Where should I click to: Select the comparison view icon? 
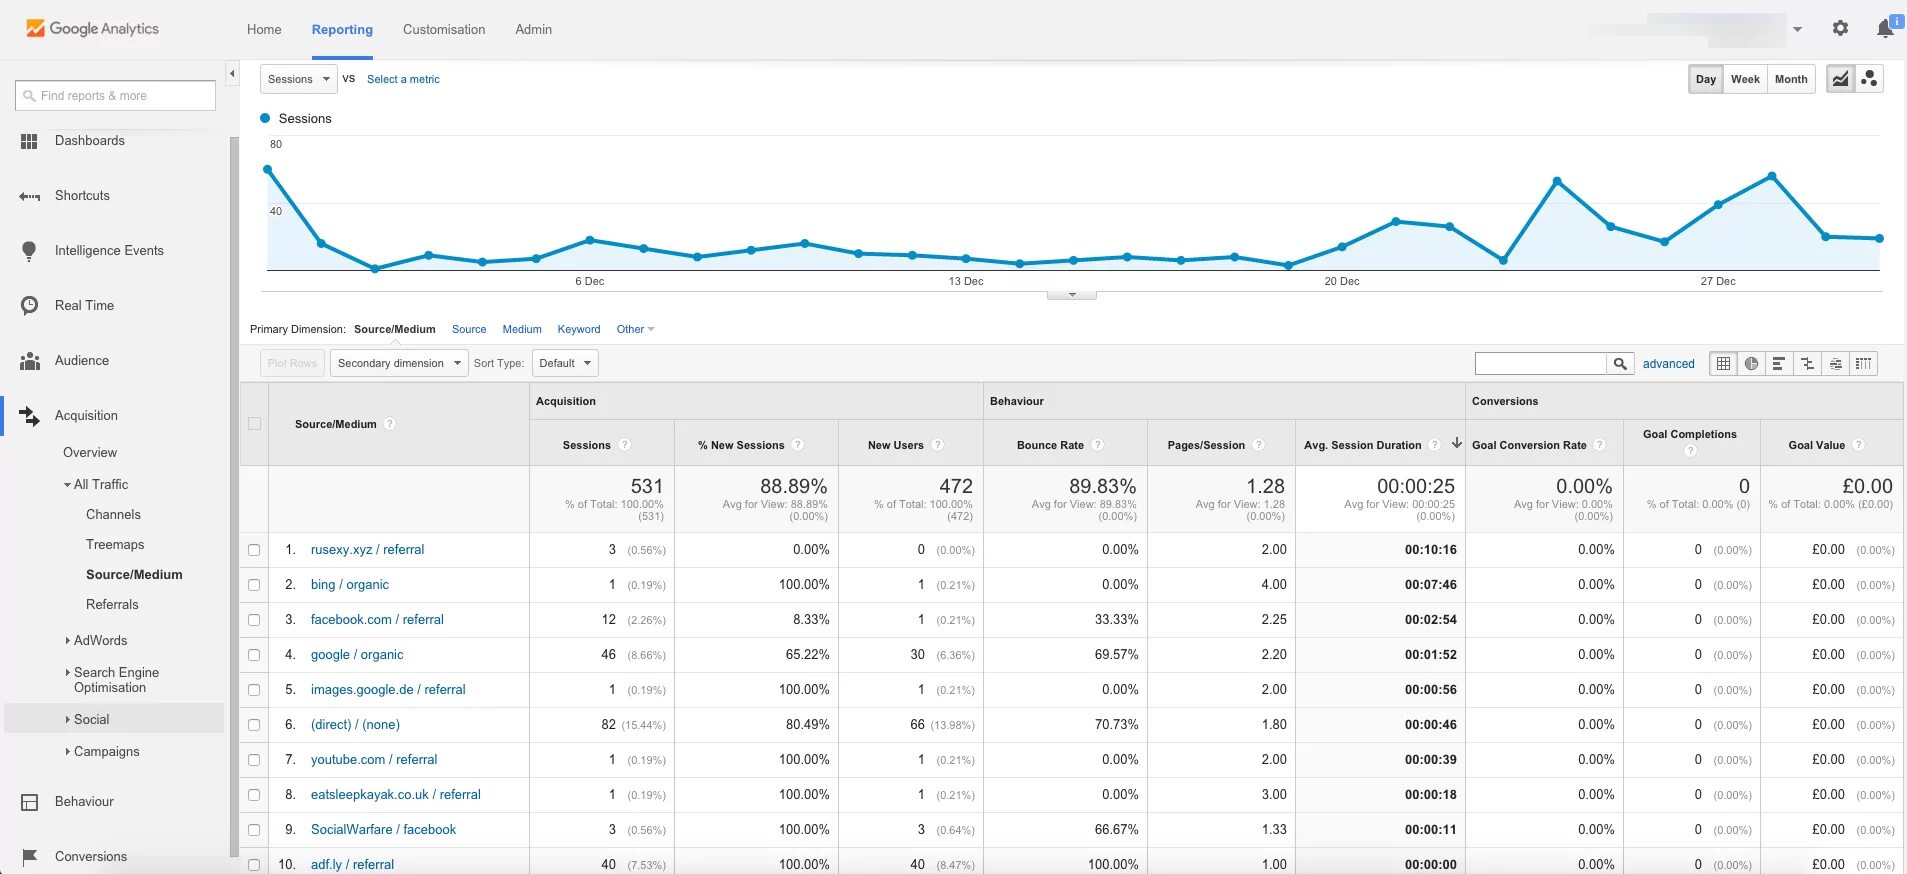1807,364
